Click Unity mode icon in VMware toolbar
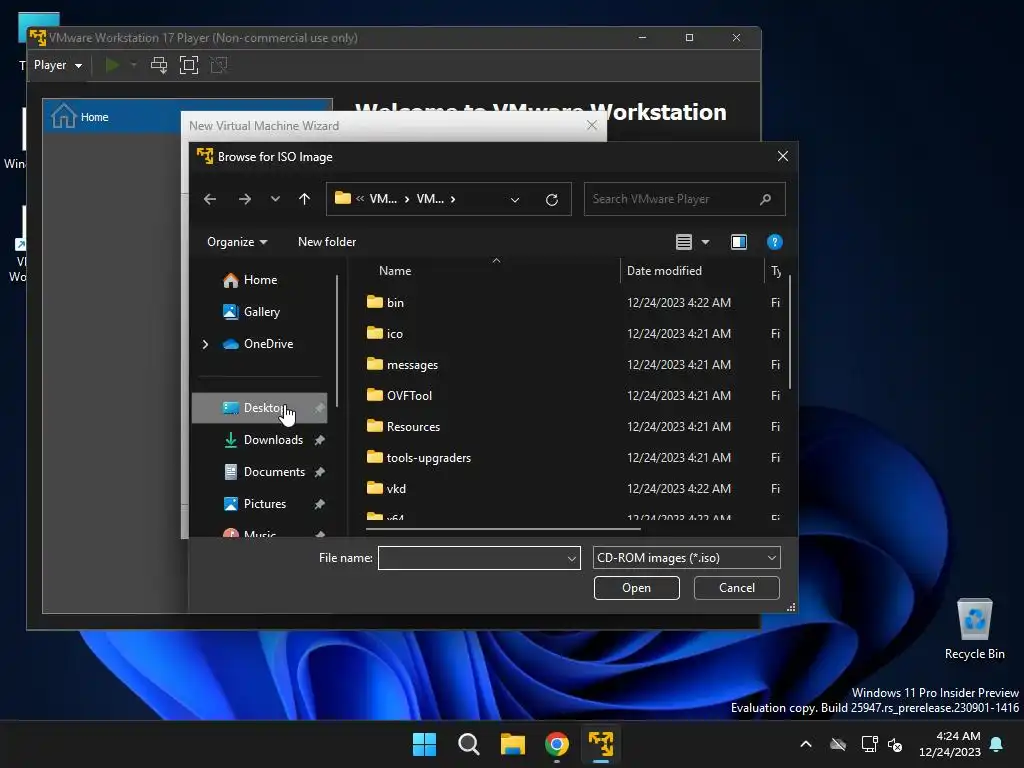 click(219, 65)
